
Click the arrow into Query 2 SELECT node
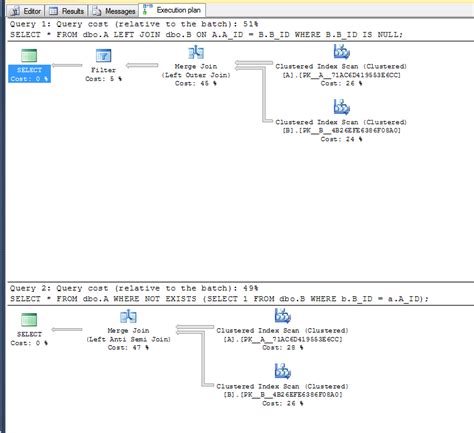click(x=67, y=329)
